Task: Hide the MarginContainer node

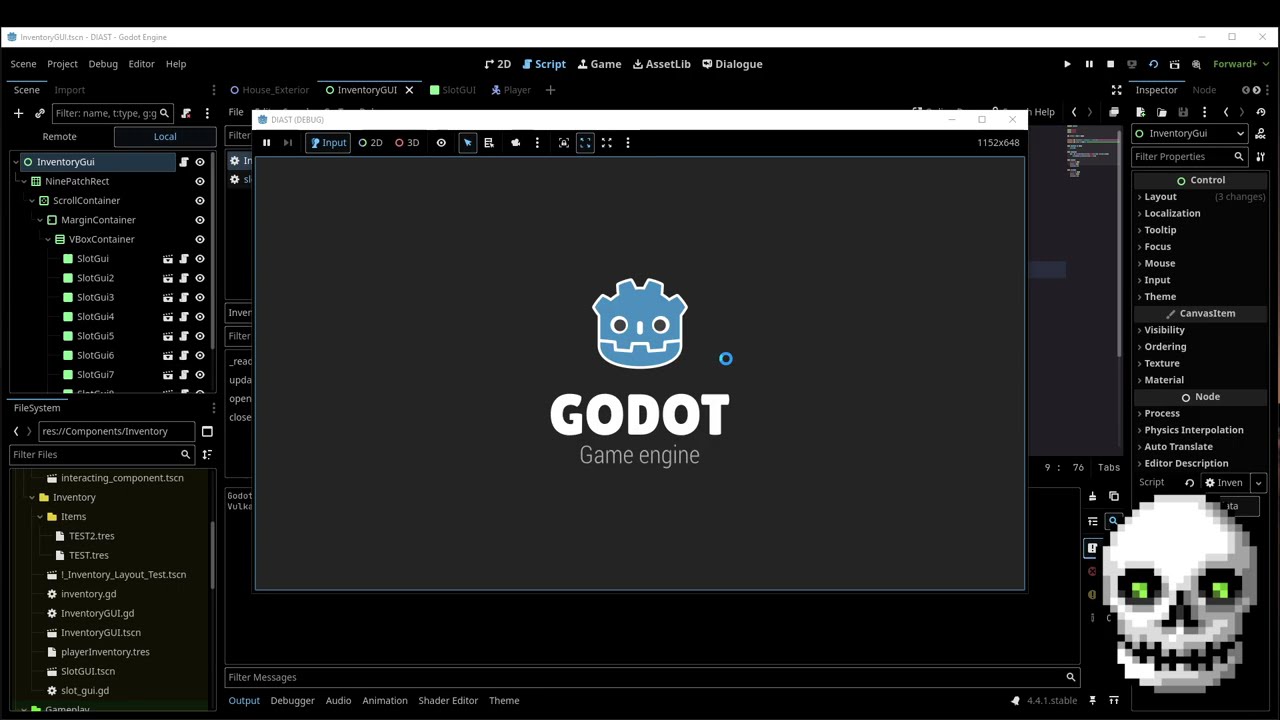Action: (200, 220)
